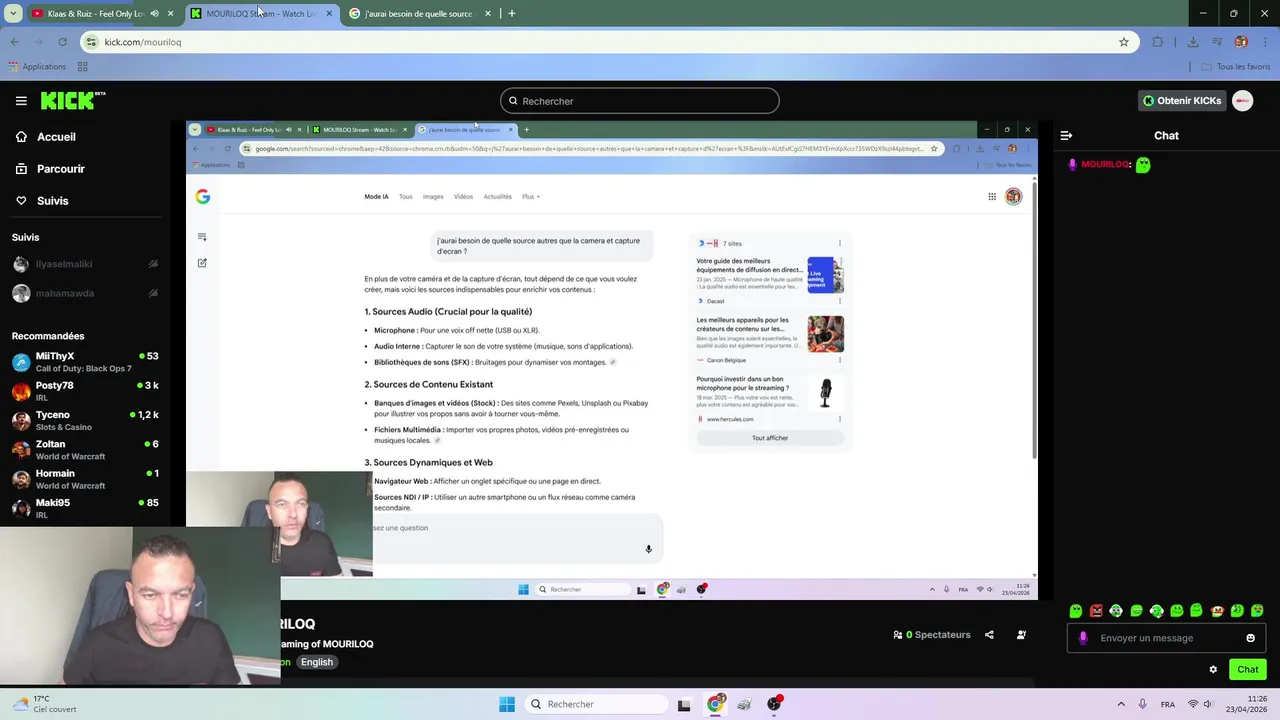This screenshot has width=1280, height=720.
Task: Switch to Klaas & Ruiz YouTube tab
Action: [x=95, y=14]
